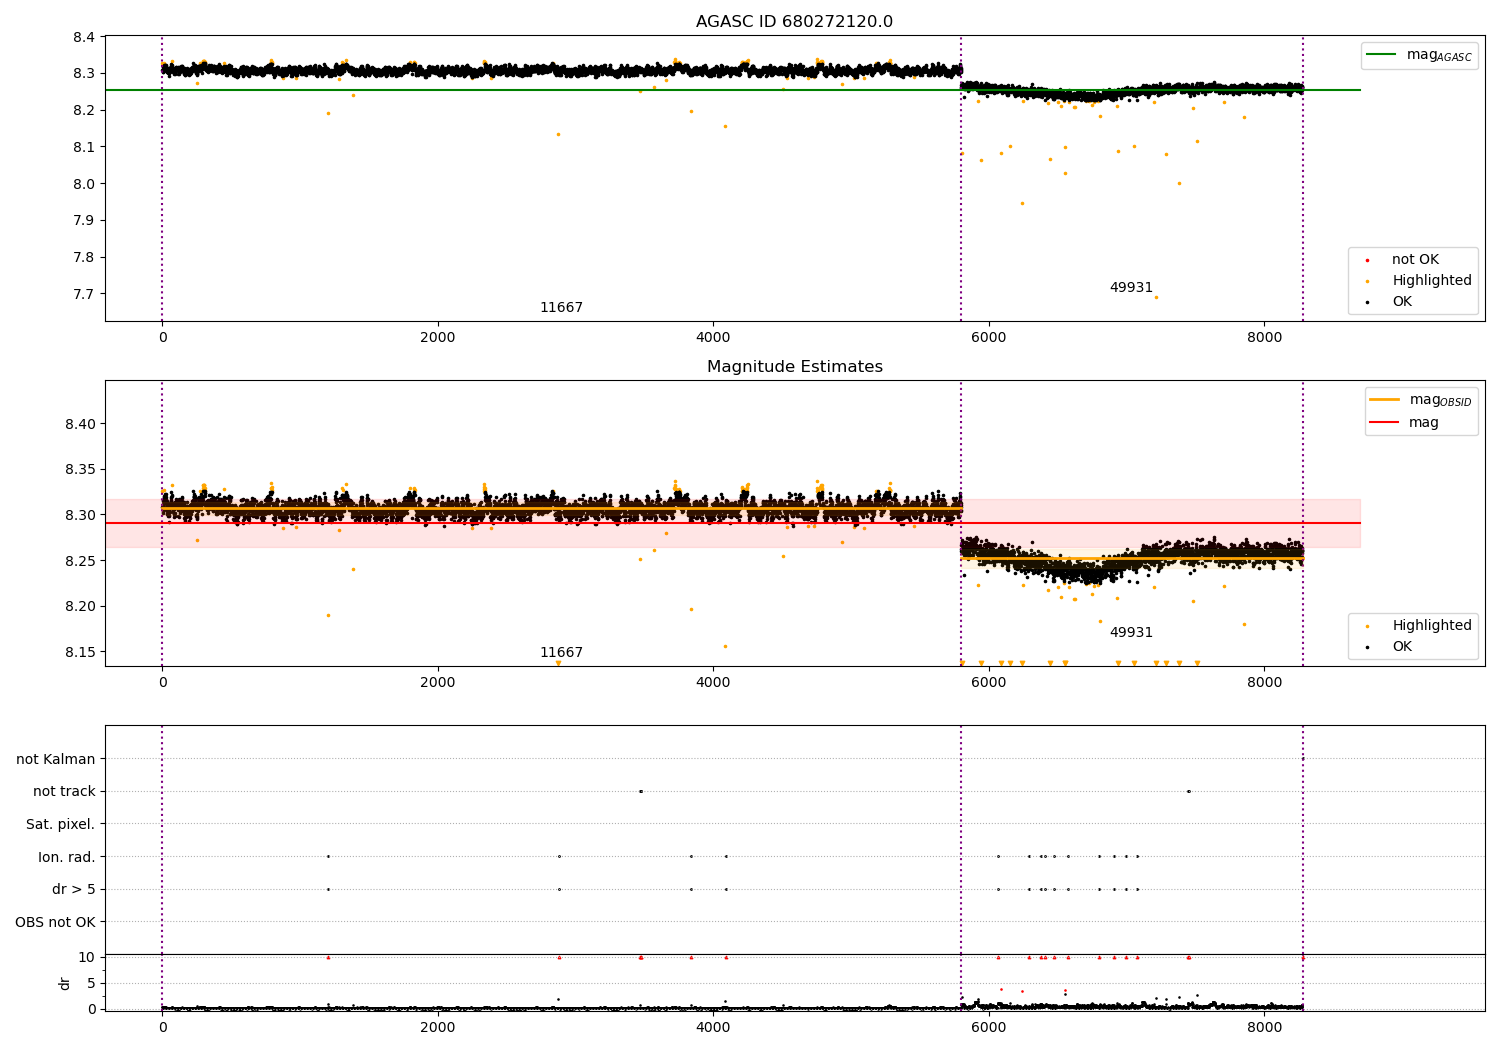
Task: Click the lowest orange outlier near 7.7 in top plot
Action: pos(1156,297)
